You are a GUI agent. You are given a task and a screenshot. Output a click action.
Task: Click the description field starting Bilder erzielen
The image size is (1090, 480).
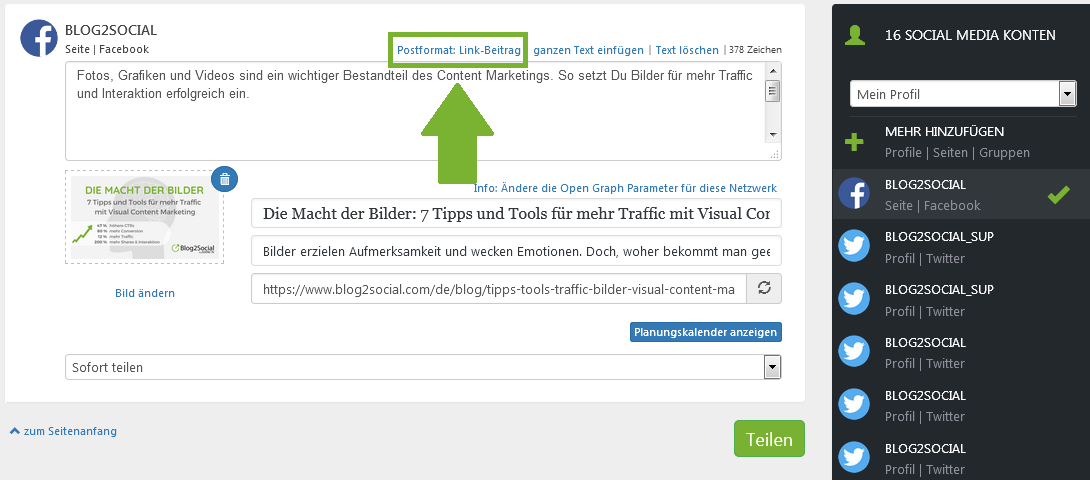[x=516, y=251]
